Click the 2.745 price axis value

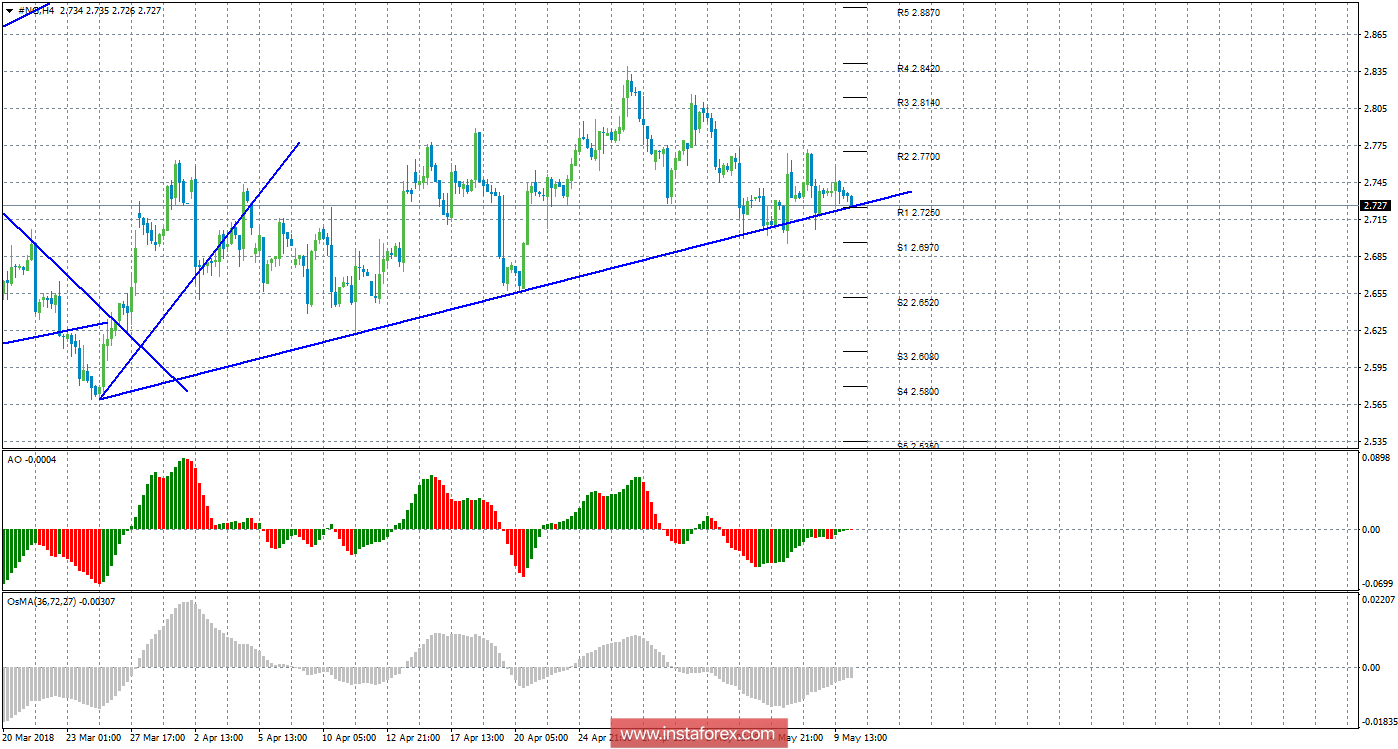click(x=1374, y=183)
